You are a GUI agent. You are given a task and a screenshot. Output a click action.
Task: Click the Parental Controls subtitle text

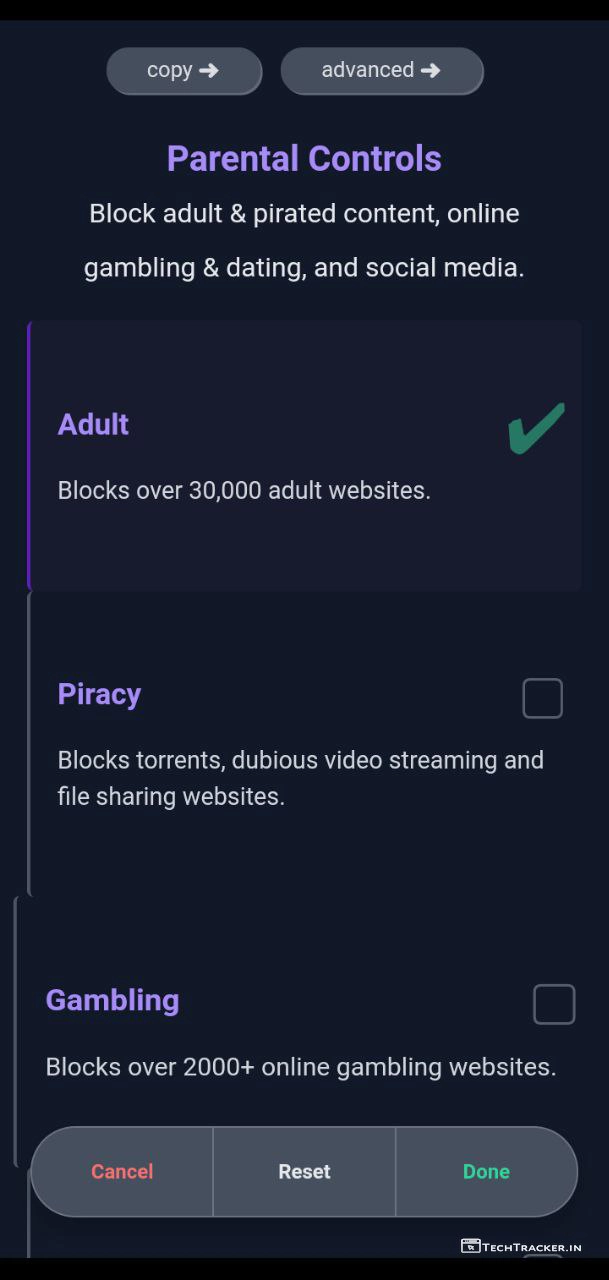304,240
